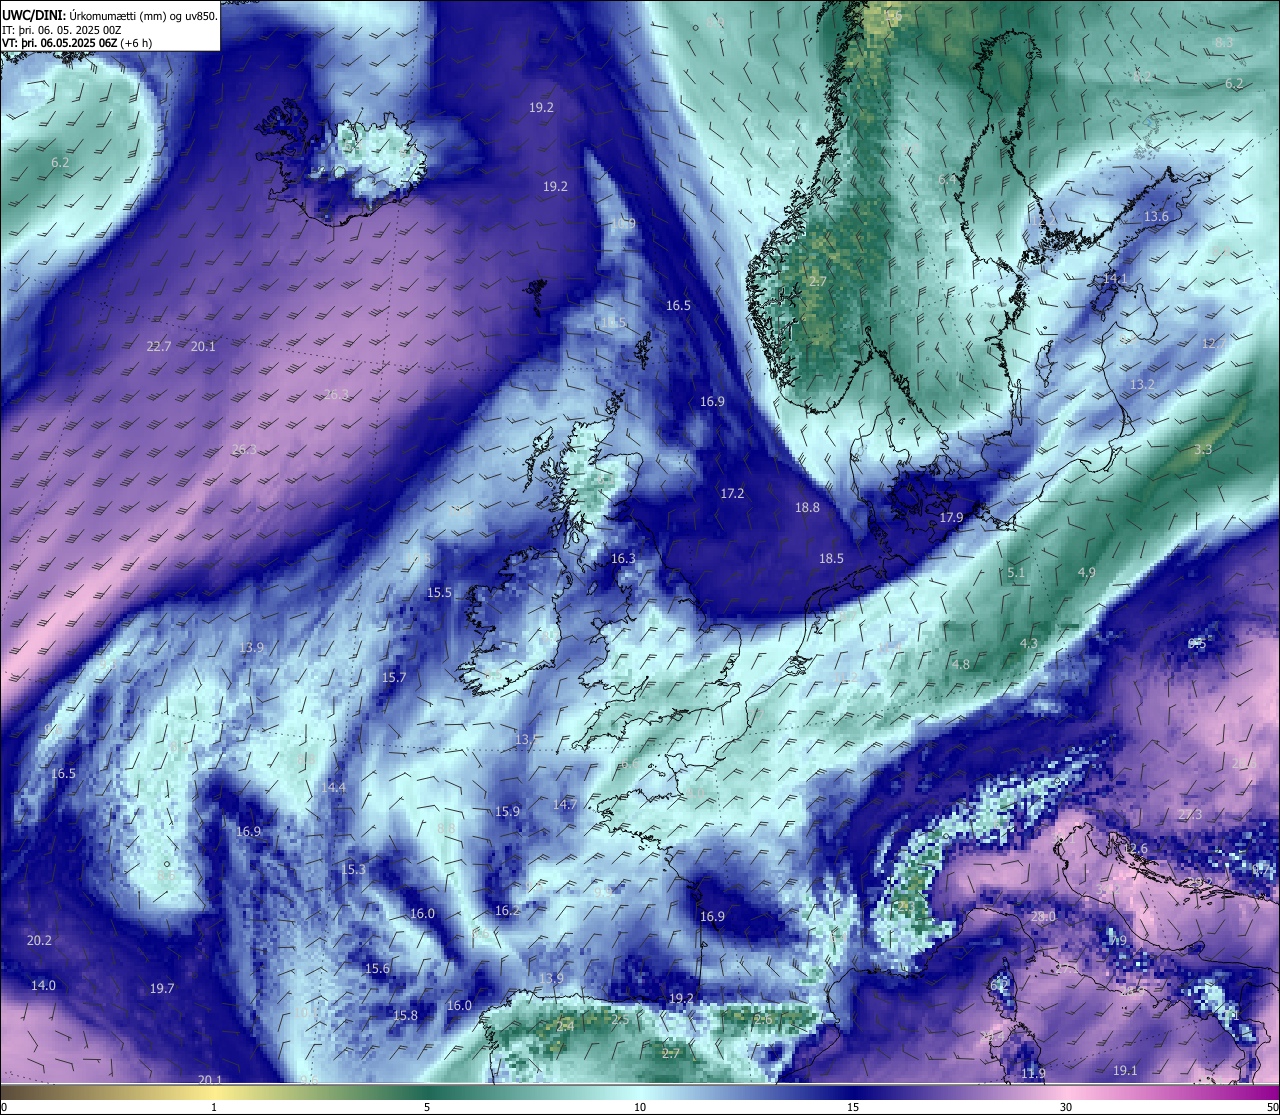Click the colorbar tick labeled 15
Viewport: 1280px width, 1115px height.
[853, 1107]
